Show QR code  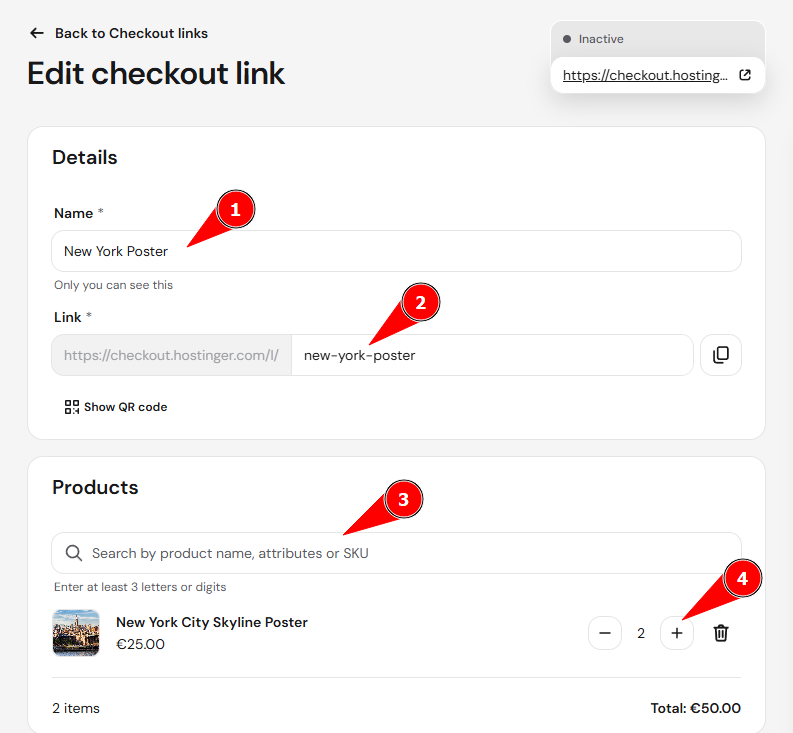coord(116,407)
